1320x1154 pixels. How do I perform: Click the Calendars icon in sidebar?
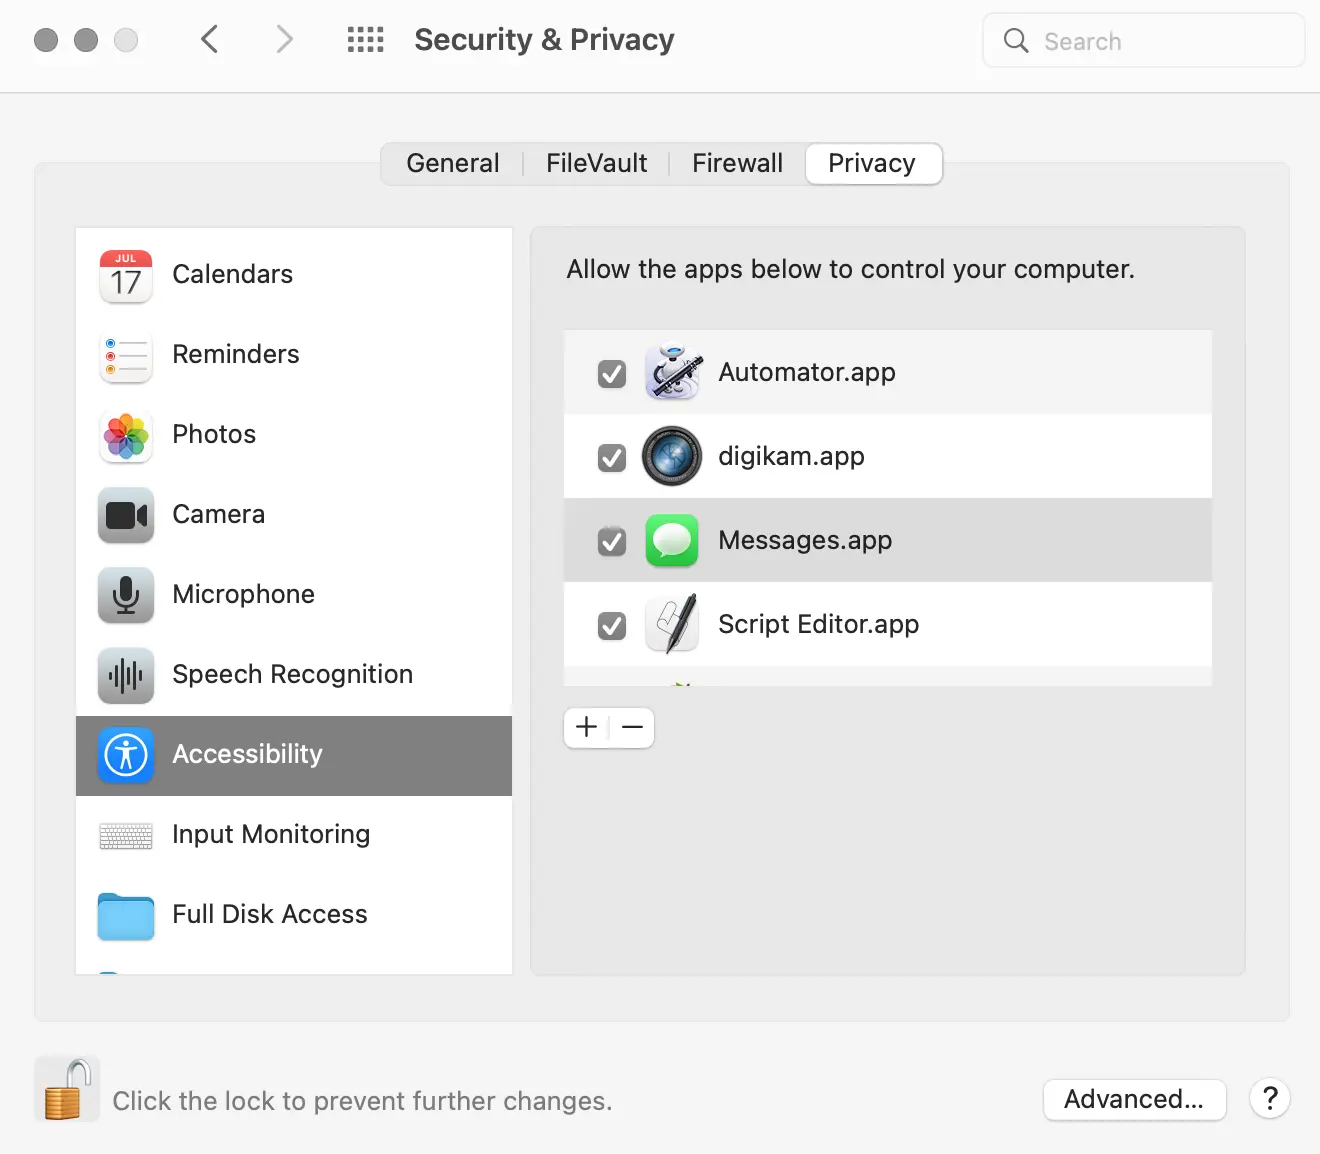[x=126, y=275]
